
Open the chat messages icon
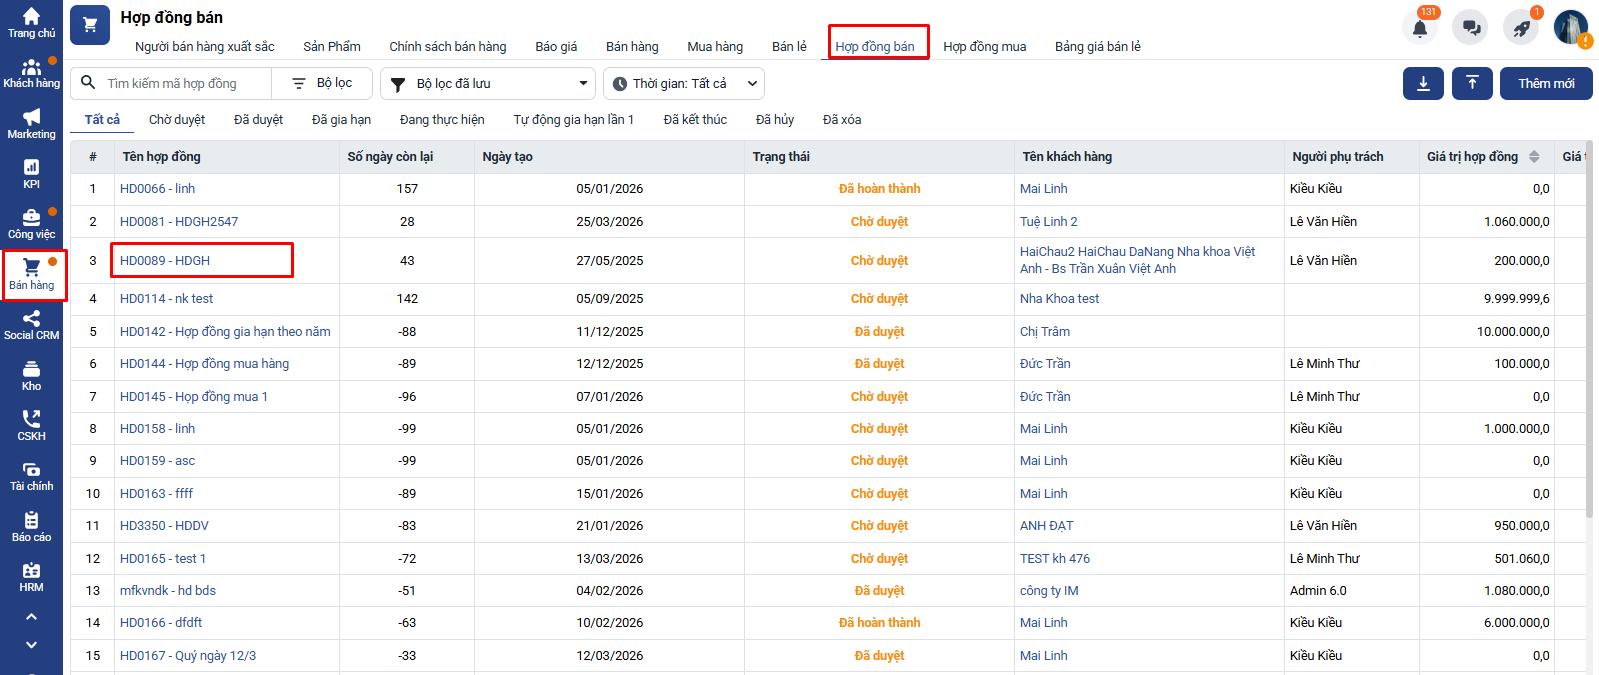(1471, 28)
